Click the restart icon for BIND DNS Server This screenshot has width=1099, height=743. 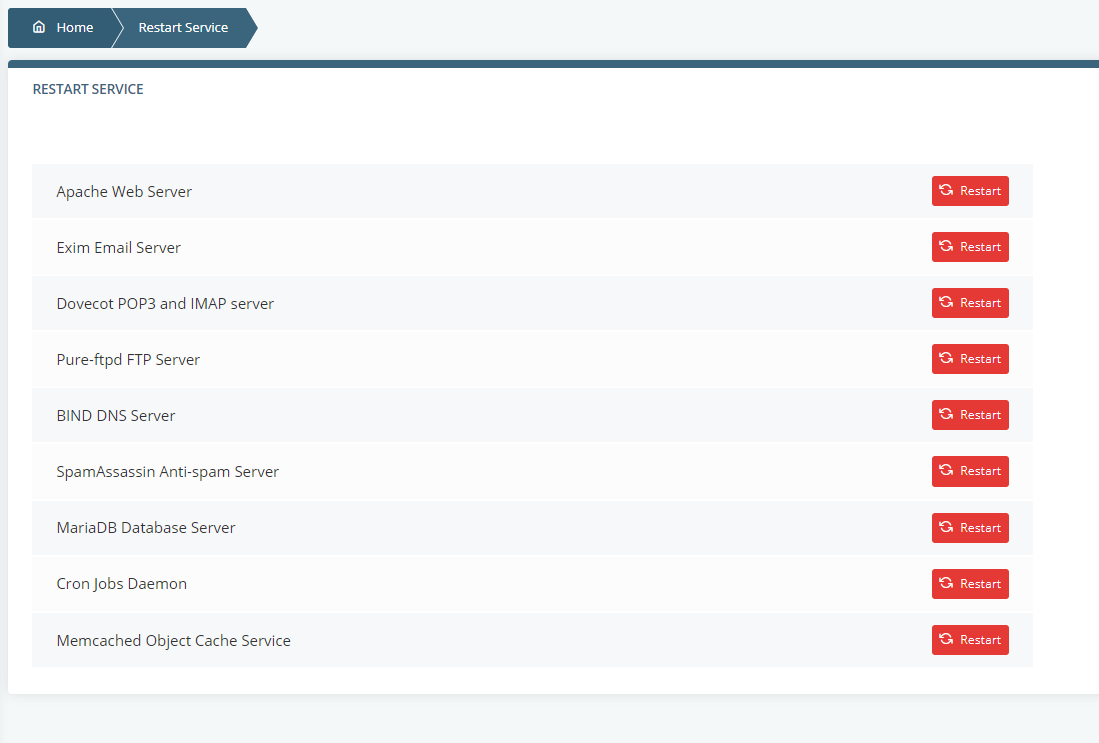(944, 415)
